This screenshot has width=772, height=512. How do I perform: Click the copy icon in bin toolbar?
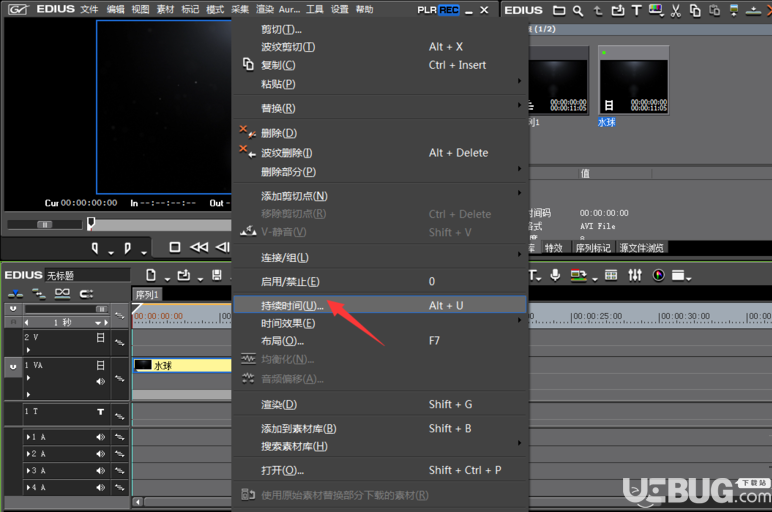(695, 10)
